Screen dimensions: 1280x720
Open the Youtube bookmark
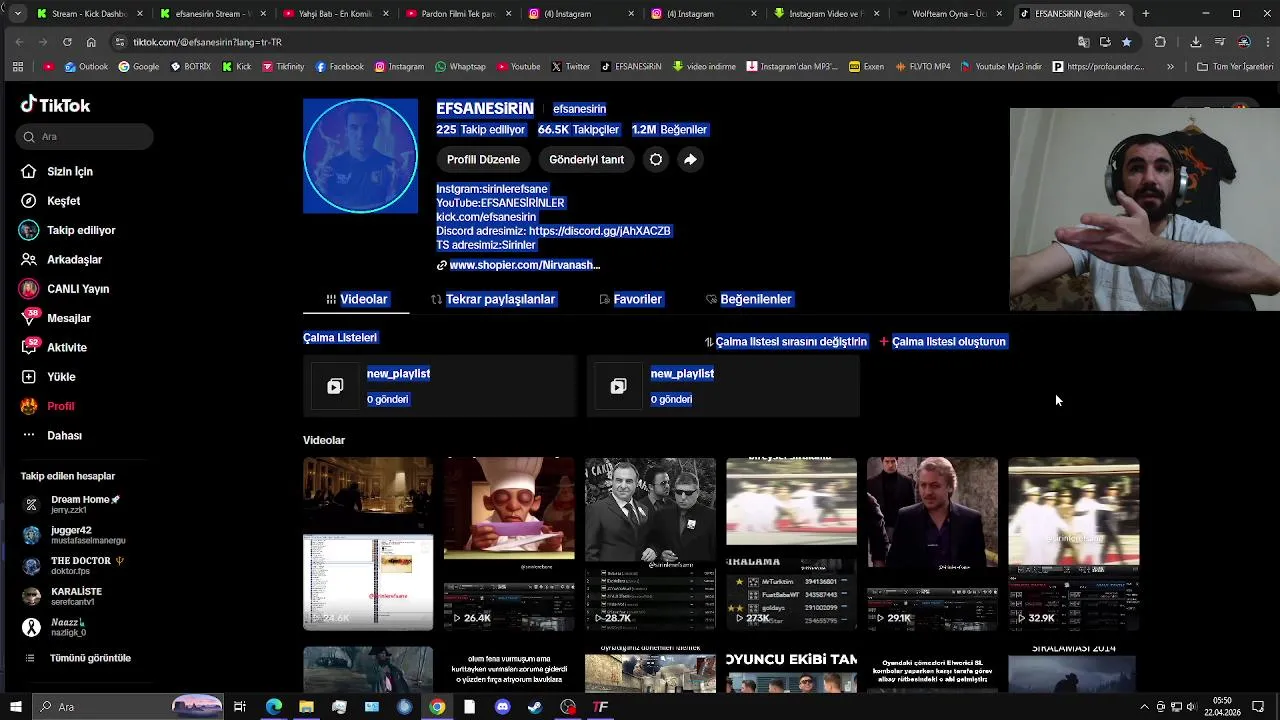pos(518,67)
